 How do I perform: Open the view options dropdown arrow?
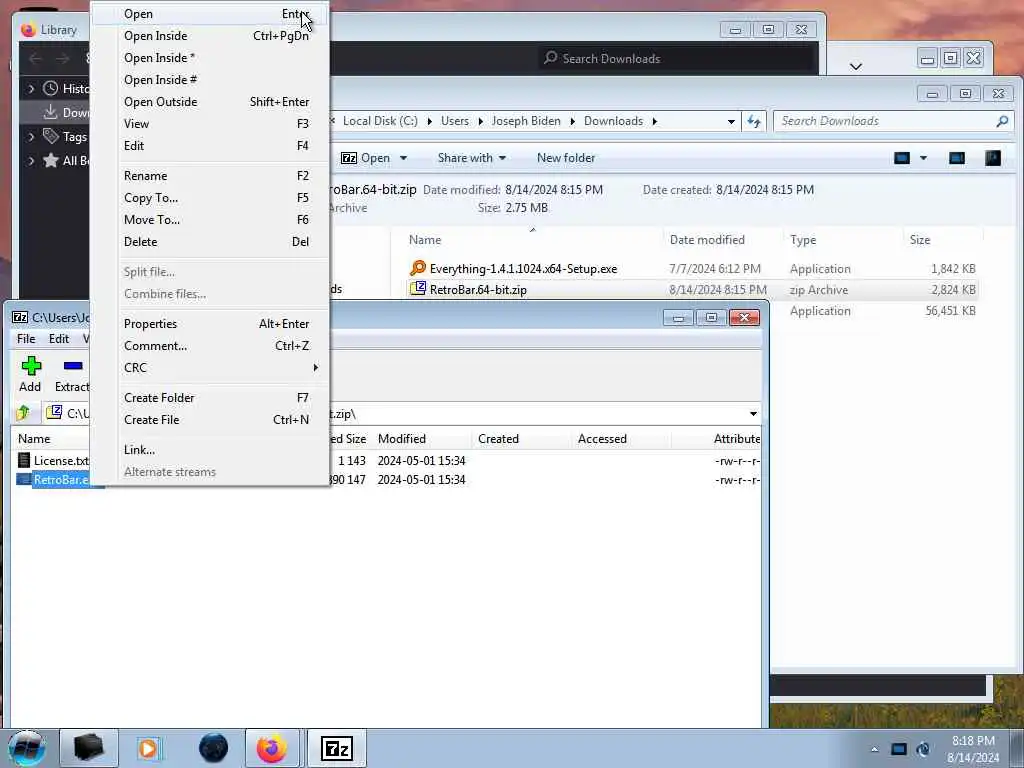[923, 158]
